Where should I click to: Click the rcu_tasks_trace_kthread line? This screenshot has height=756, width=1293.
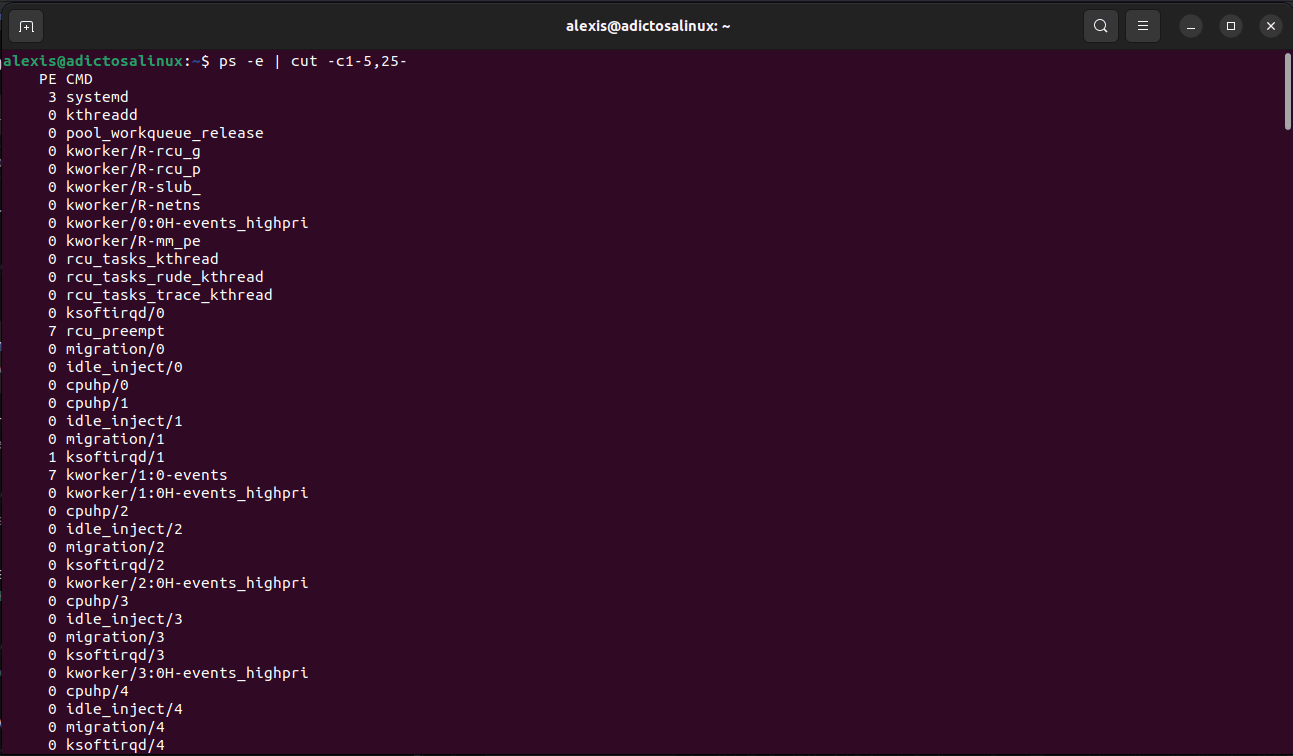[x=160, y=295]
